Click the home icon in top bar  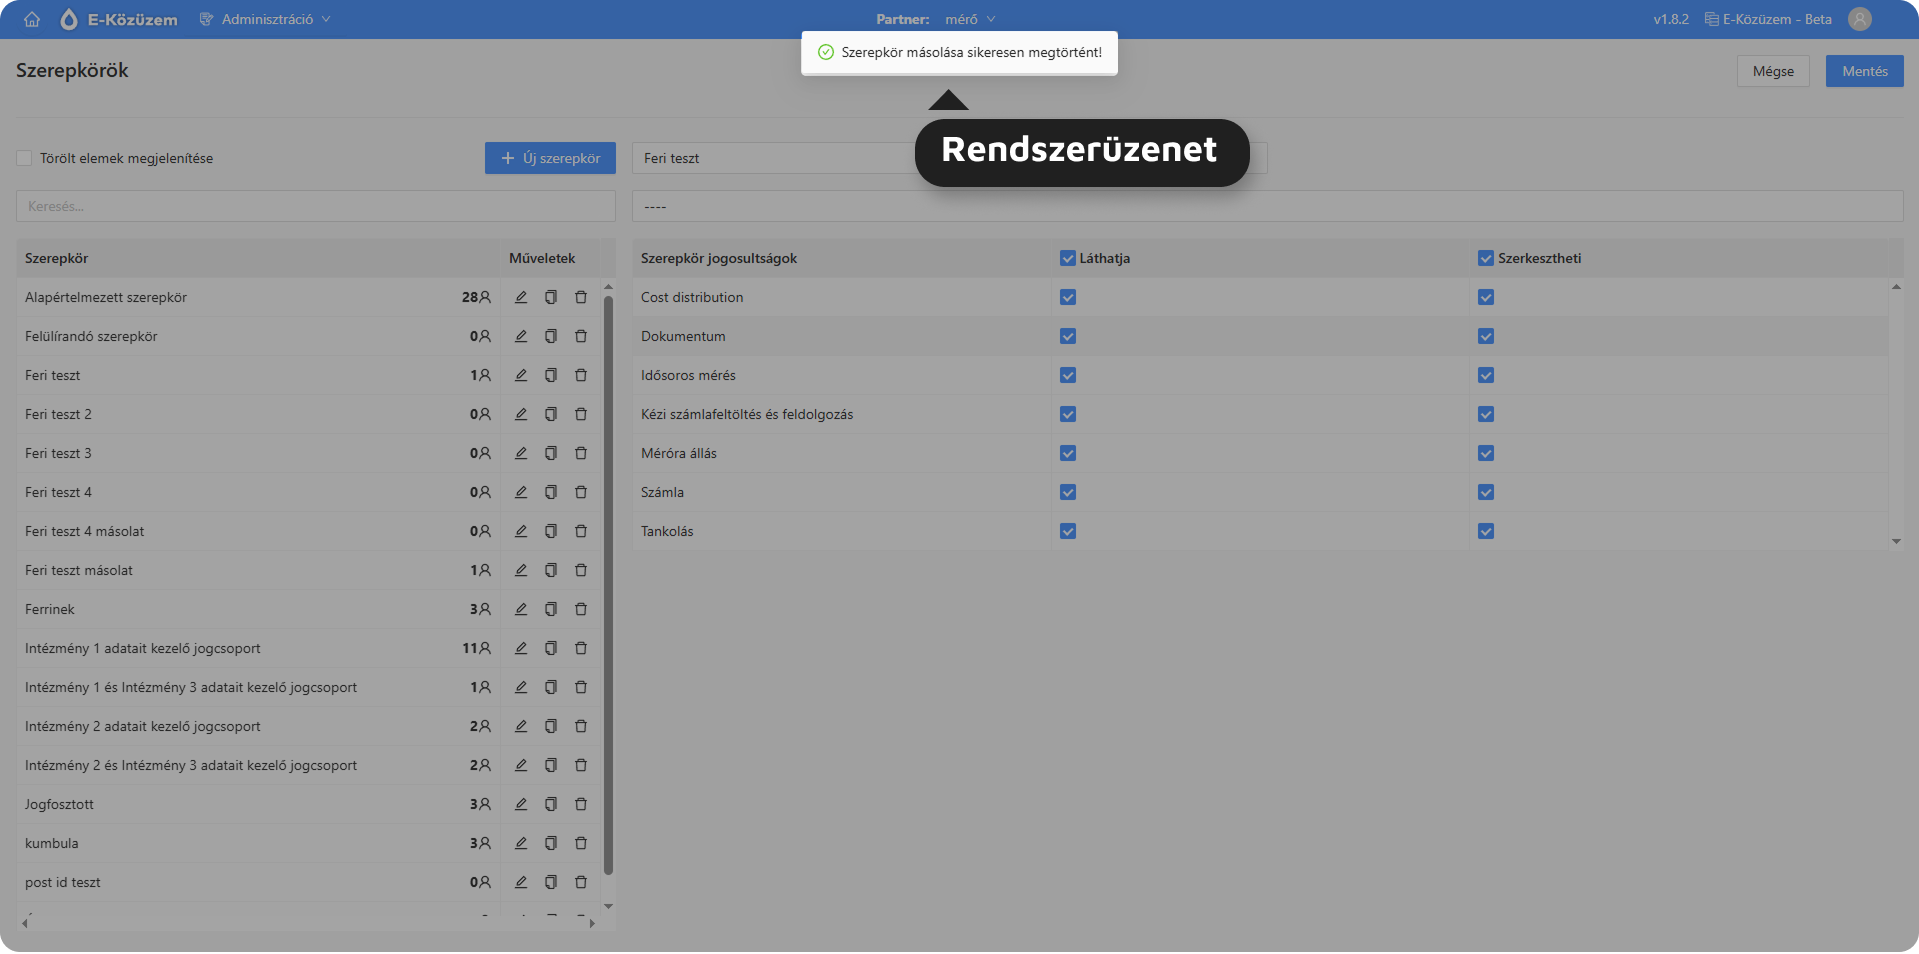(x=32, y=19)
